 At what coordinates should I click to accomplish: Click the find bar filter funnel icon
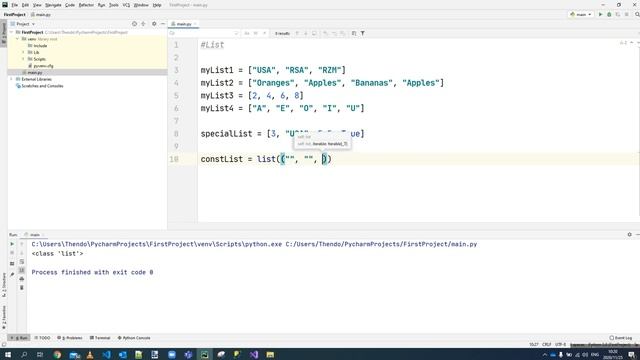362,33
